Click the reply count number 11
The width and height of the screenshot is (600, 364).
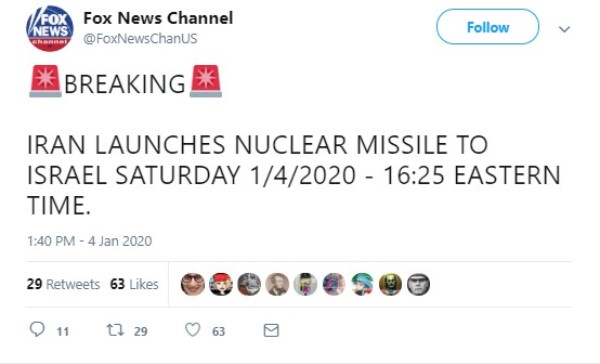click(x=63, y=331)
